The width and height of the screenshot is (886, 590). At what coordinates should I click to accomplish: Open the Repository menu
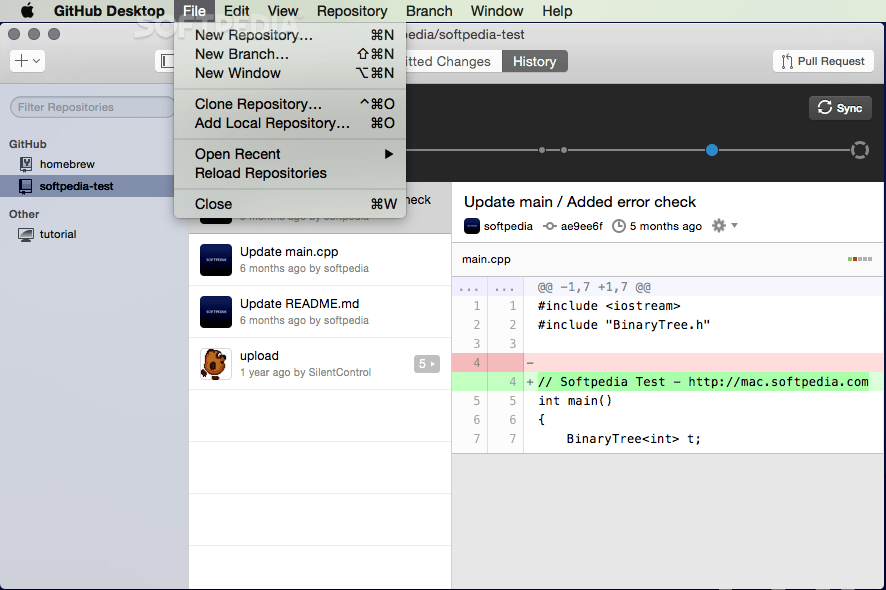352,11
